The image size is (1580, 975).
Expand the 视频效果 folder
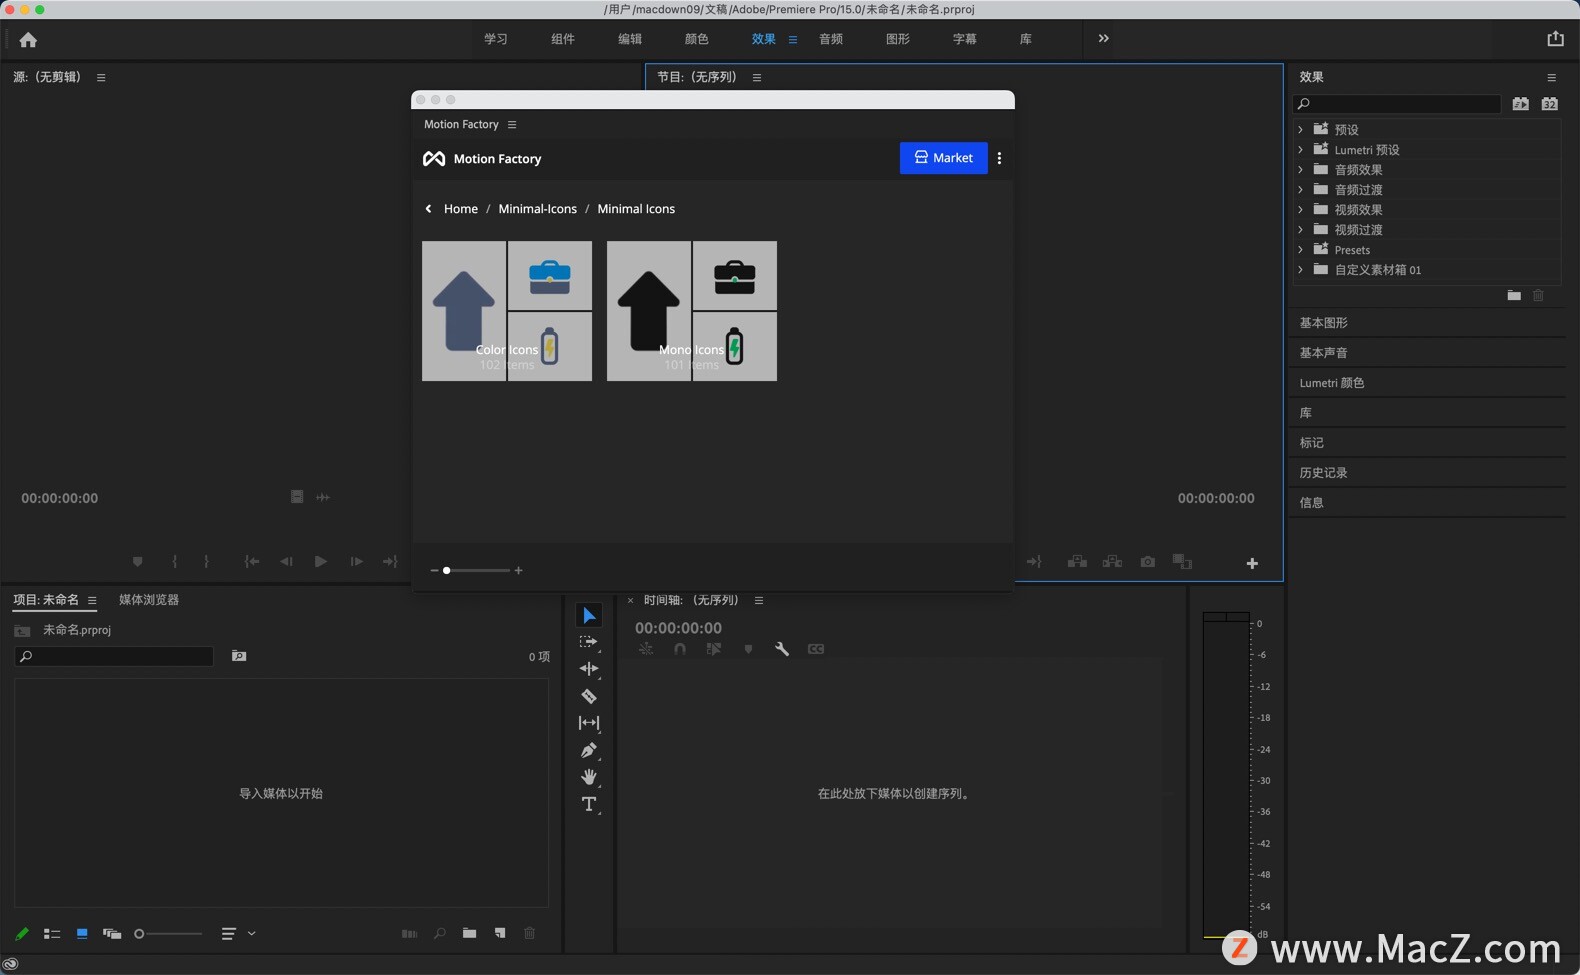(1300, 209)
